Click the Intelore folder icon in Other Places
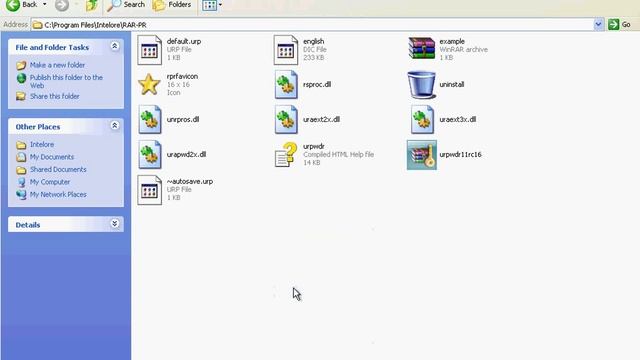The image size is (640, 360). [x=21, y=145]
